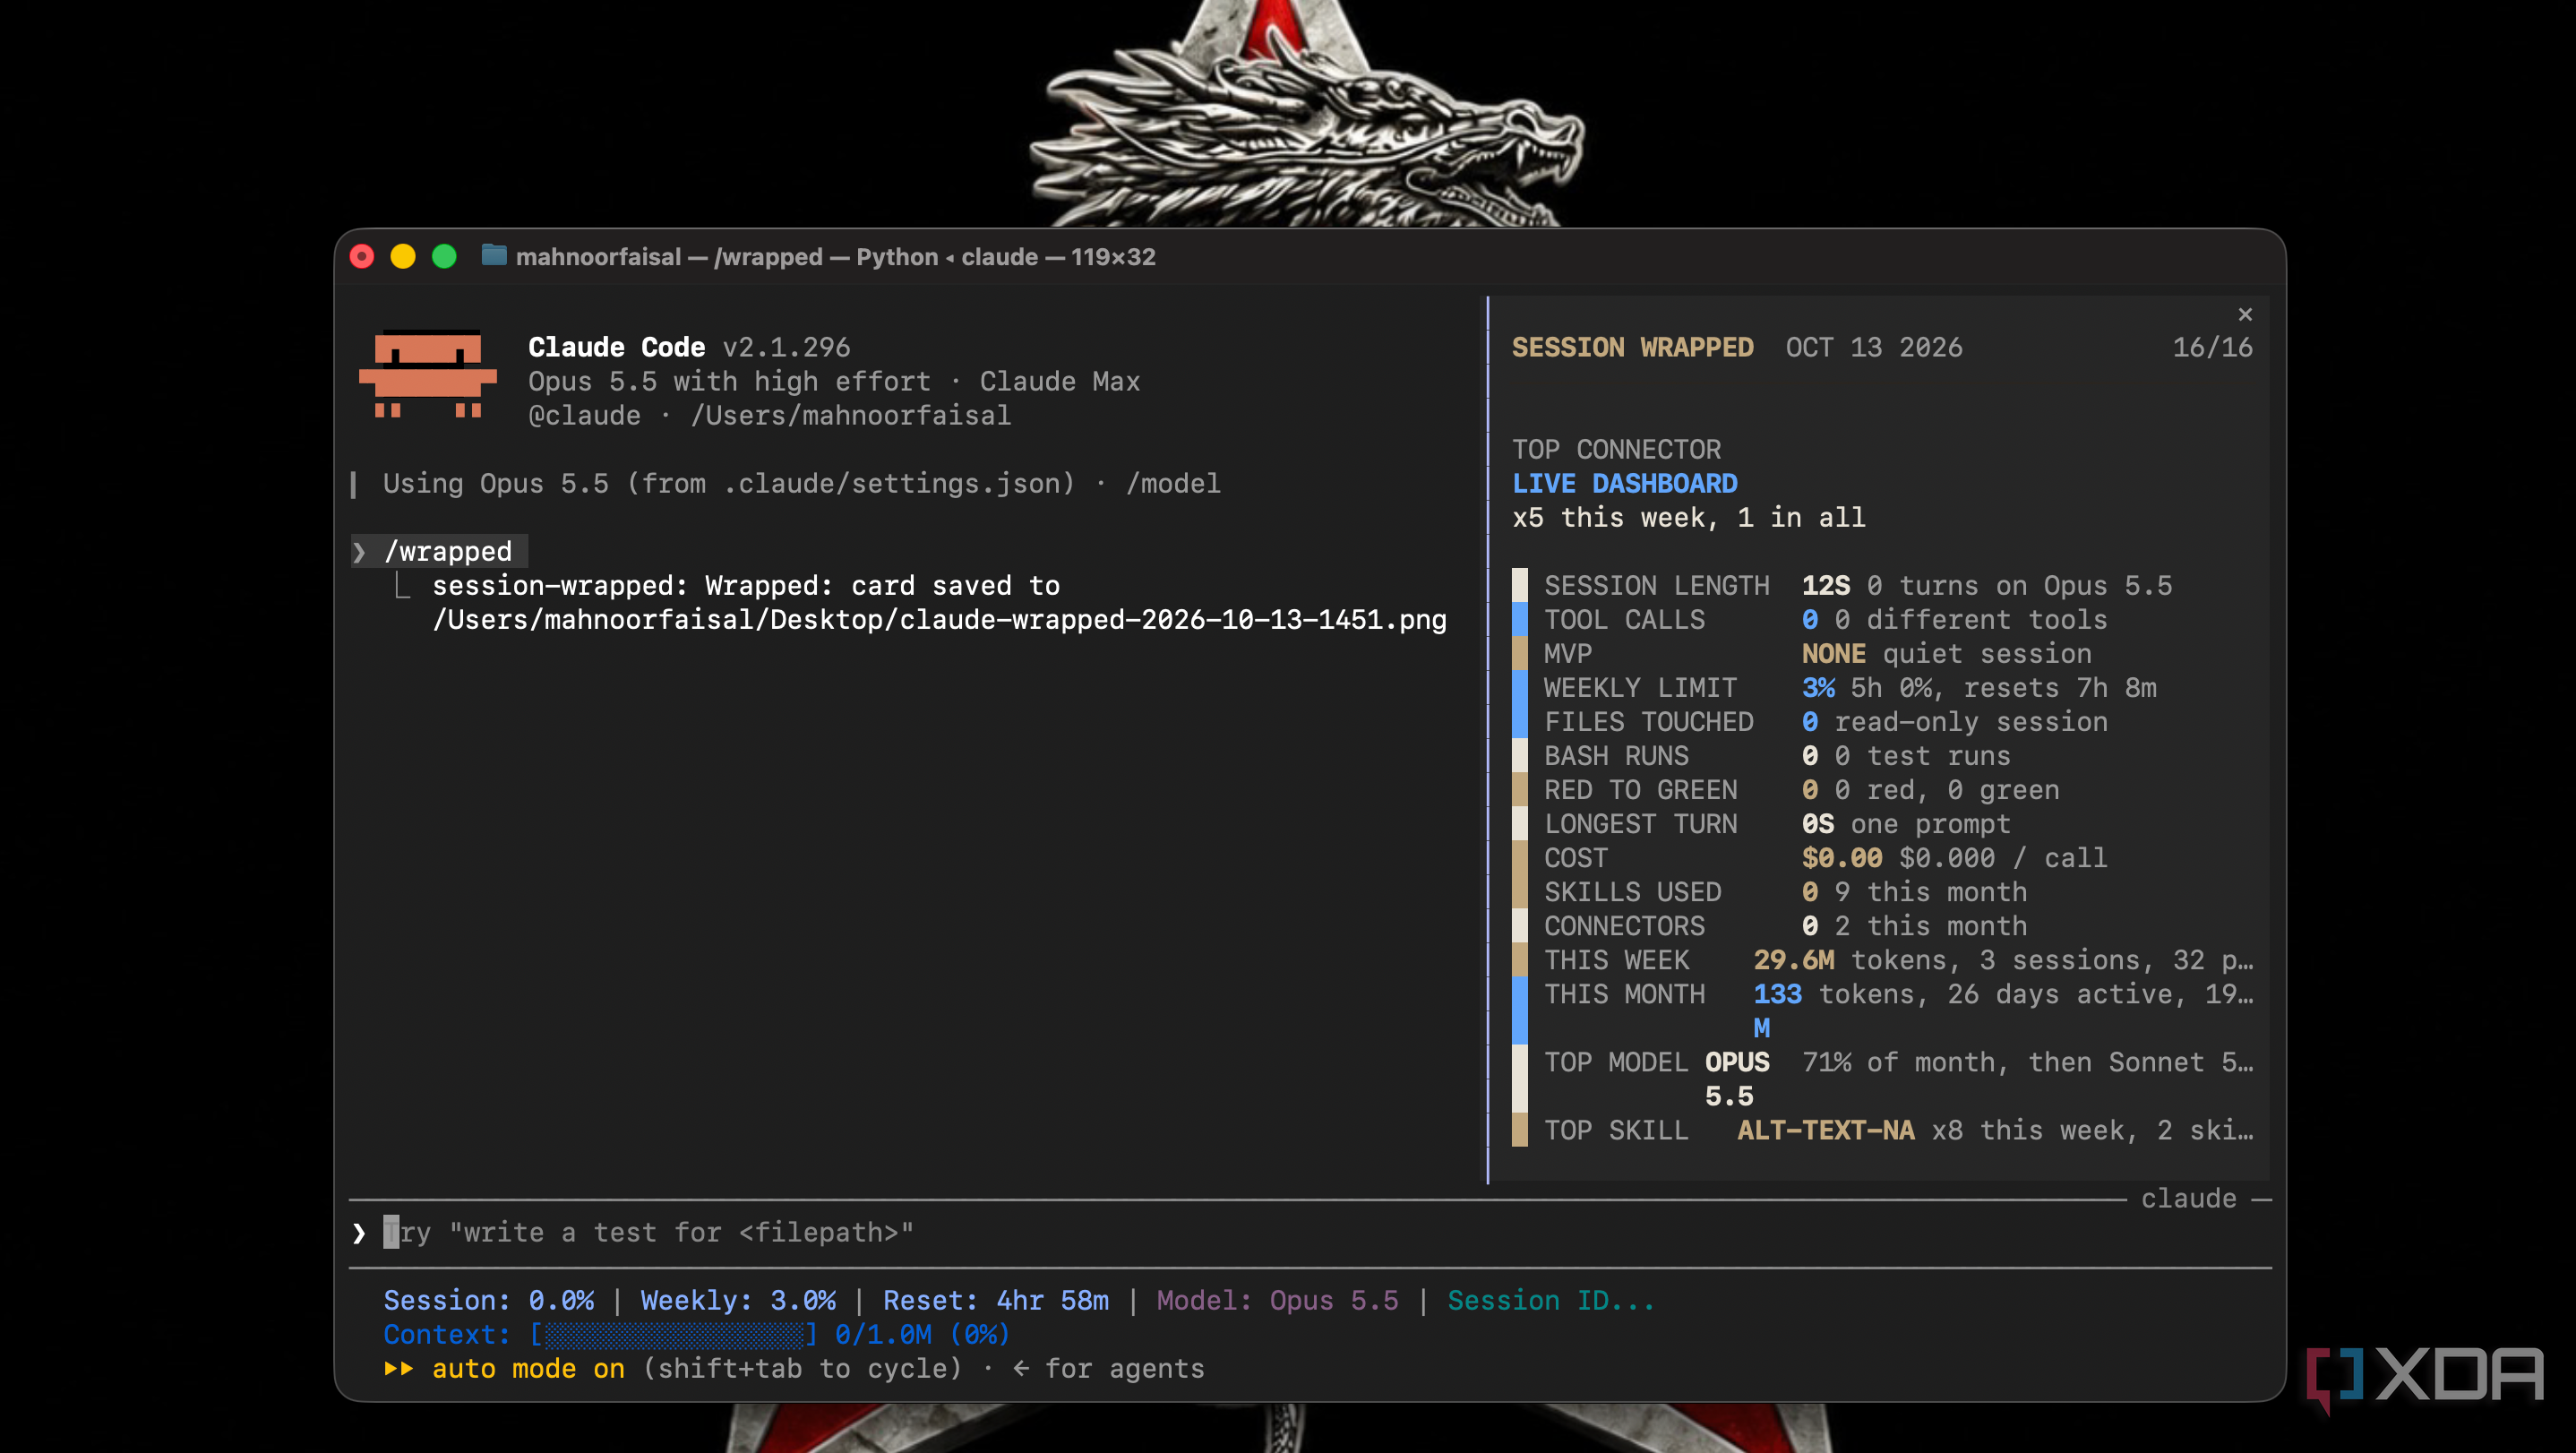Click the yellow minimize button of the terminal
The image size is (2576, 1453).
(403, 257)
